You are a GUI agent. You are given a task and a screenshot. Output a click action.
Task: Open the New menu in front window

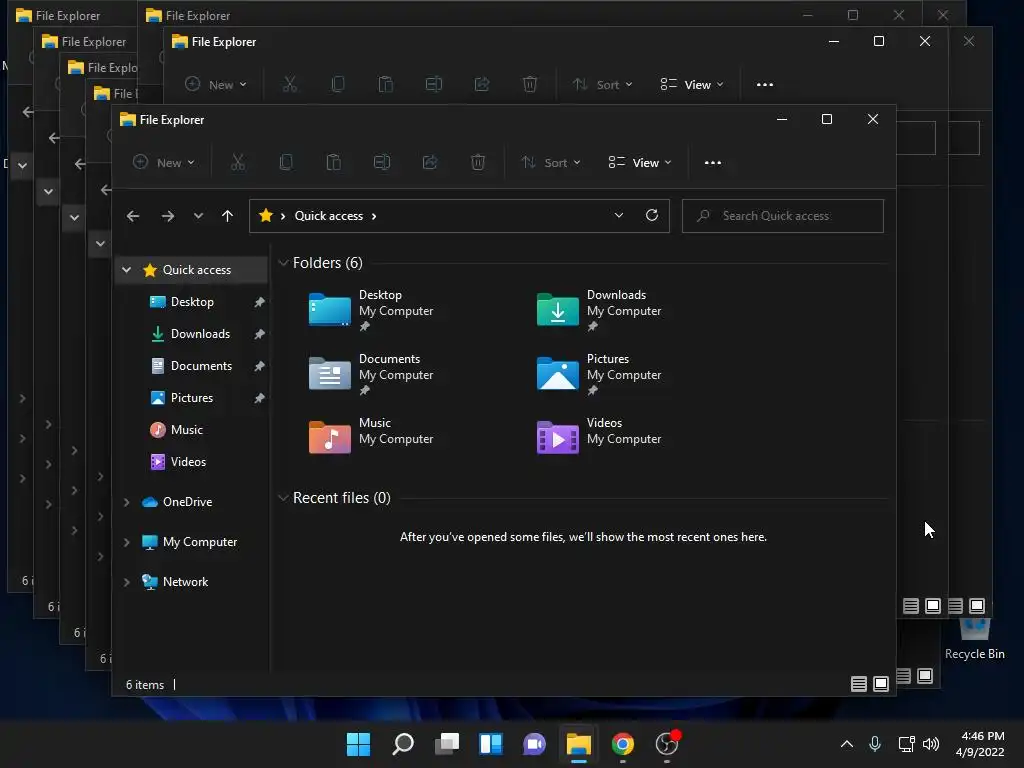pos(163,163)
